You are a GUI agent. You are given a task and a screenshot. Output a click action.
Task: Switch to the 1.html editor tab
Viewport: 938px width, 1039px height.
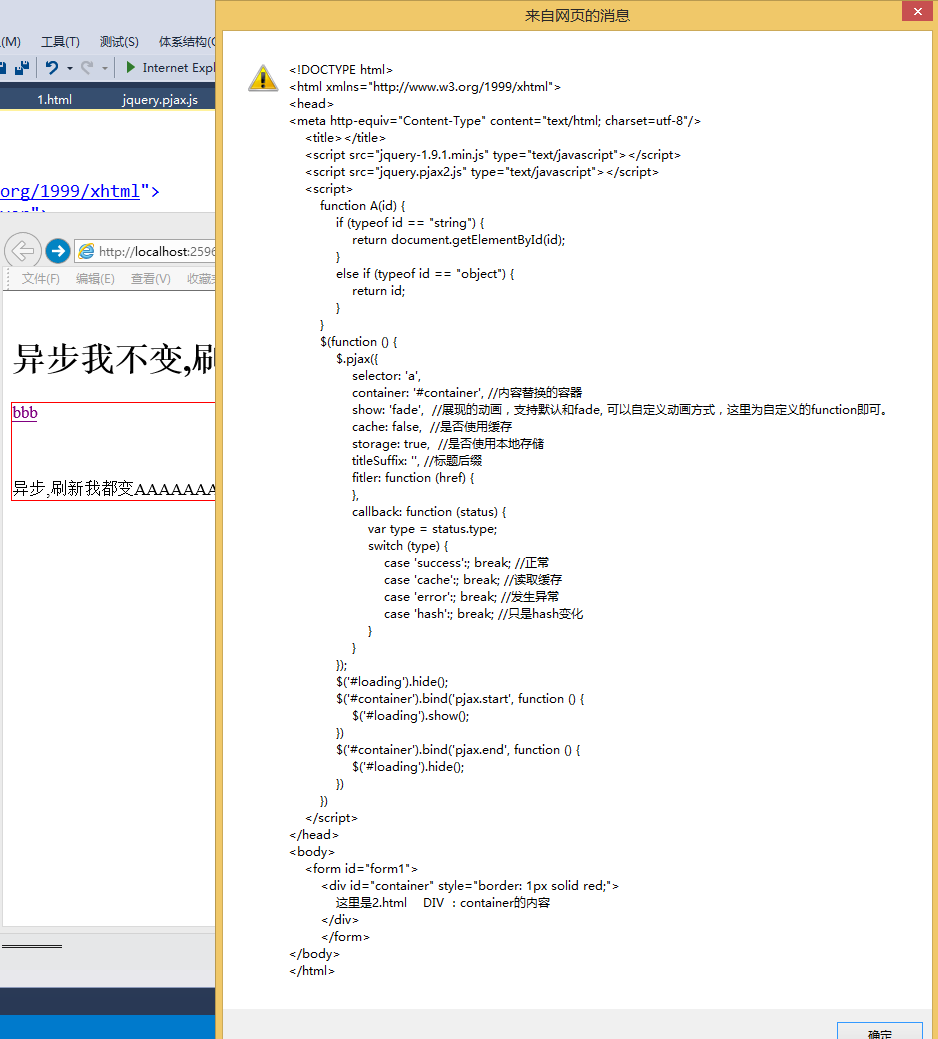[54, 99]
